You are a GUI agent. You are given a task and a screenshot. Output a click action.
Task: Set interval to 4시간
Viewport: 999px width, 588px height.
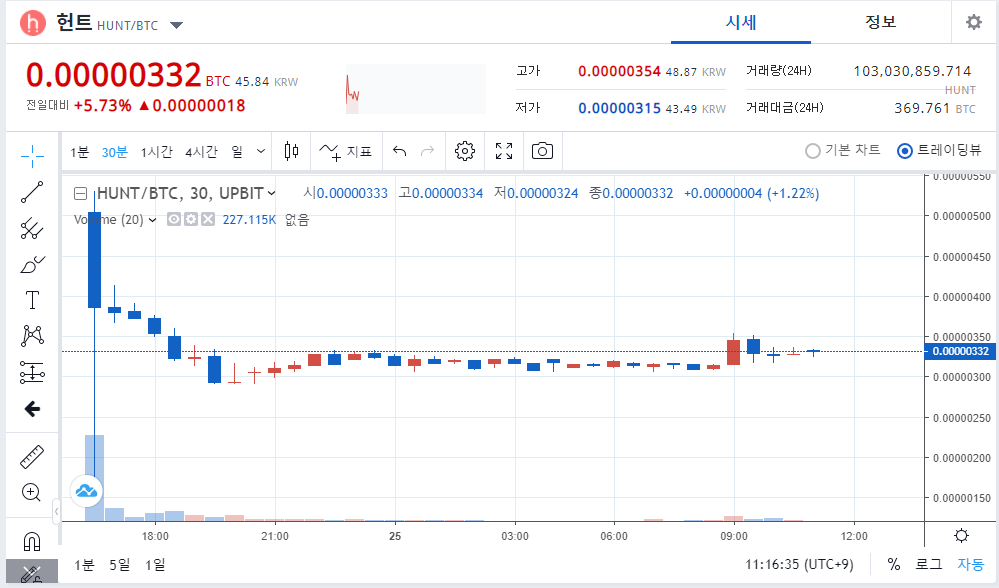201,152
